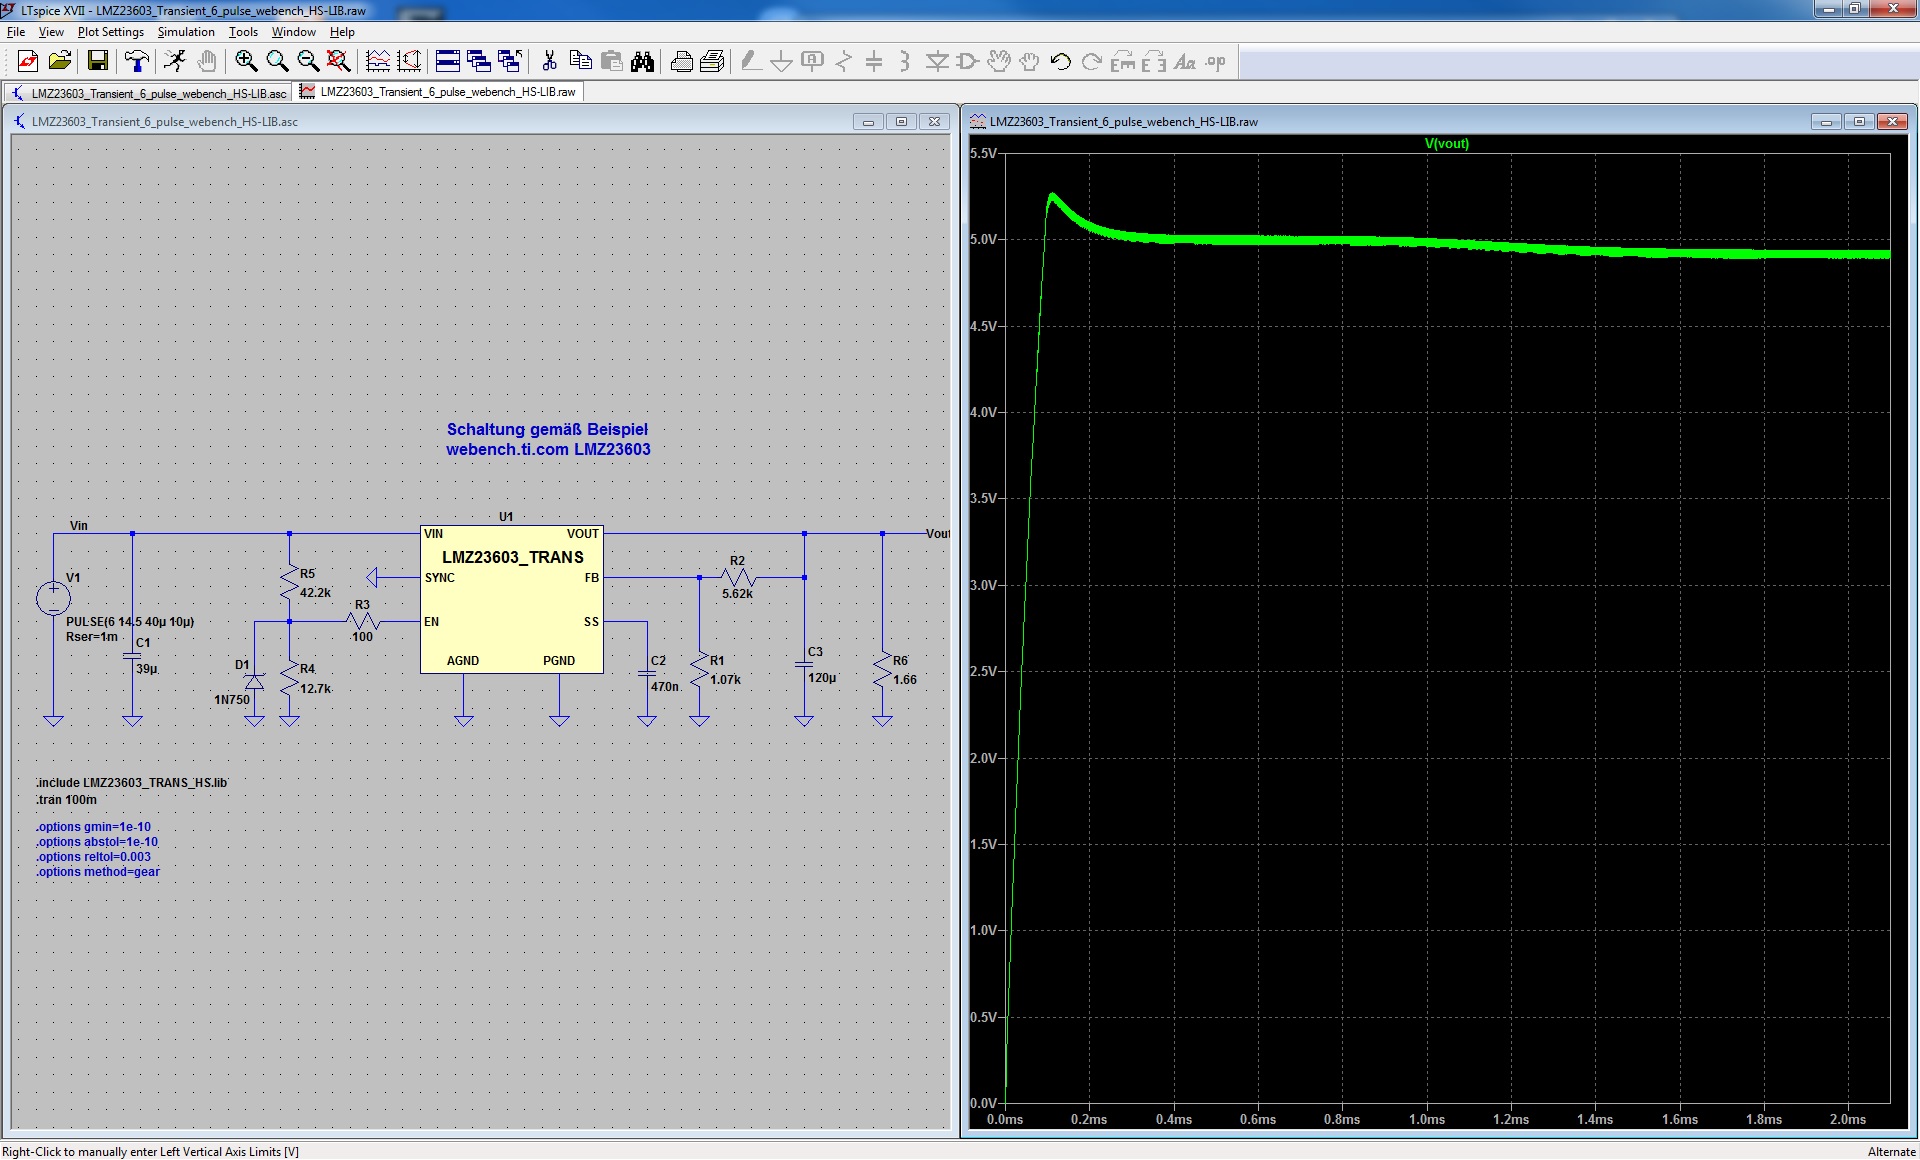The width and height of the screenshot is (1920, 1160).
Task: Select the Move hand tool
Action: click(998, 62)
